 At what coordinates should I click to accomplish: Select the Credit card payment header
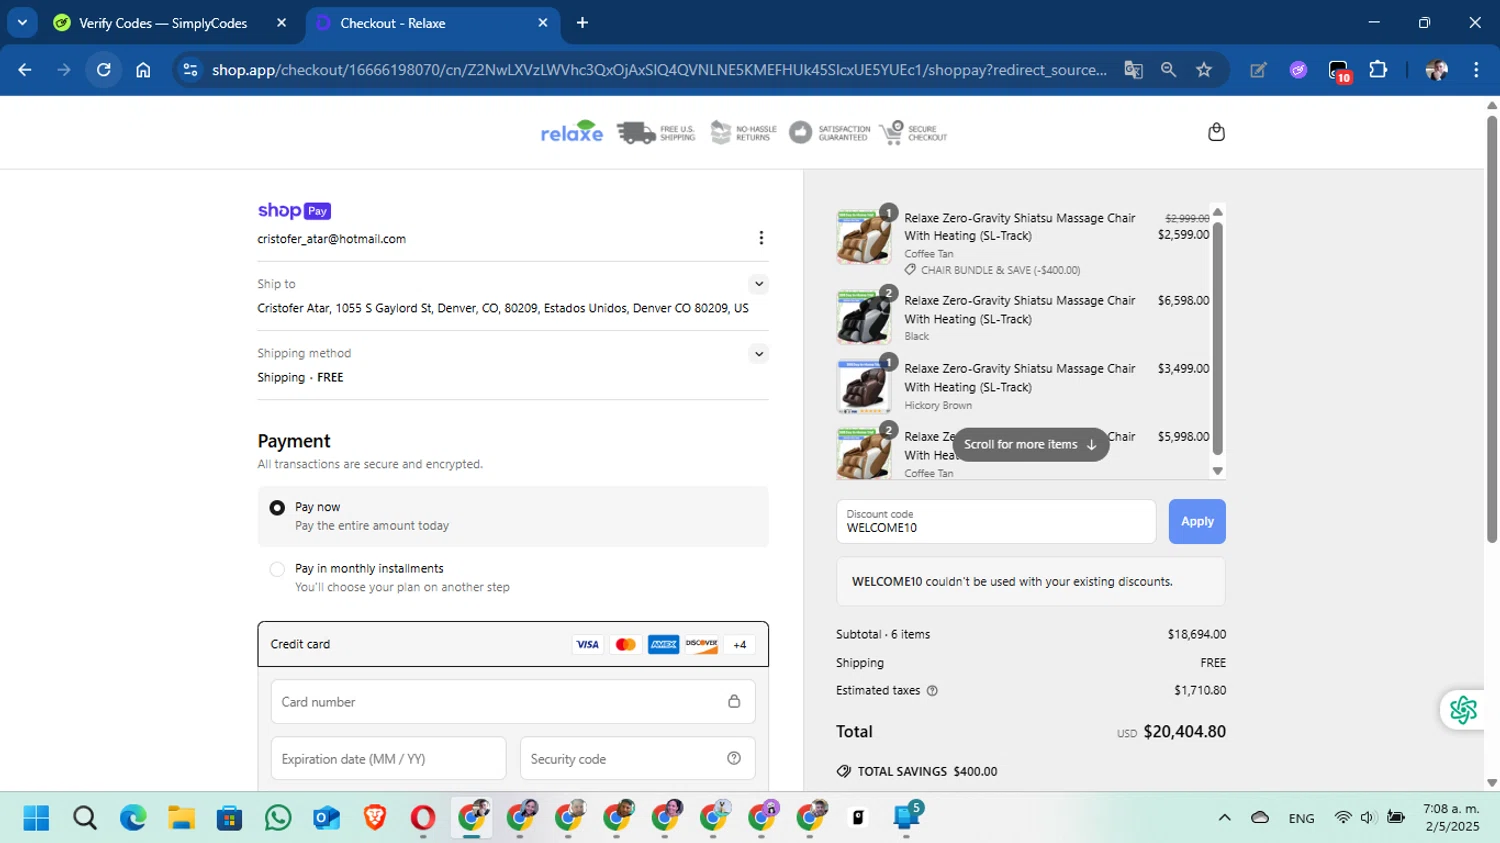[x=513, y=644]
